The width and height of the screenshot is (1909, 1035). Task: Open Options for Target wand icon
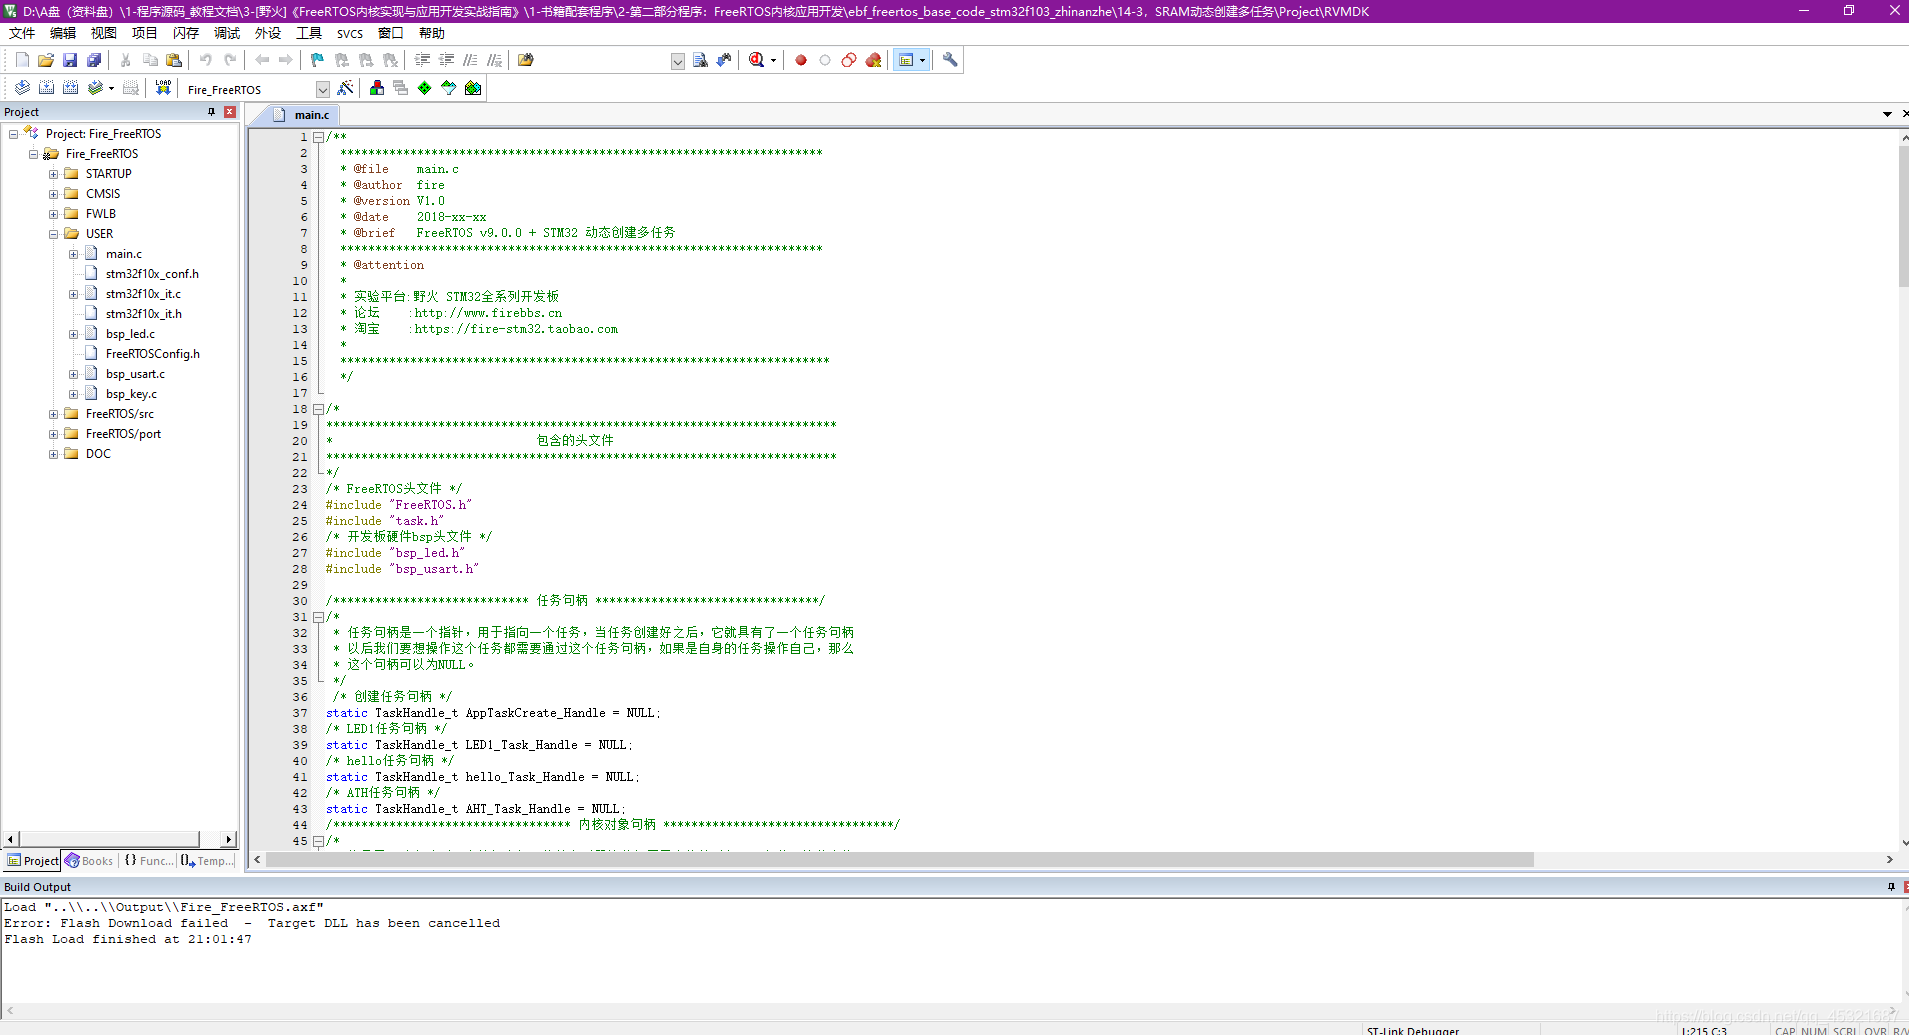coord(345,88)
